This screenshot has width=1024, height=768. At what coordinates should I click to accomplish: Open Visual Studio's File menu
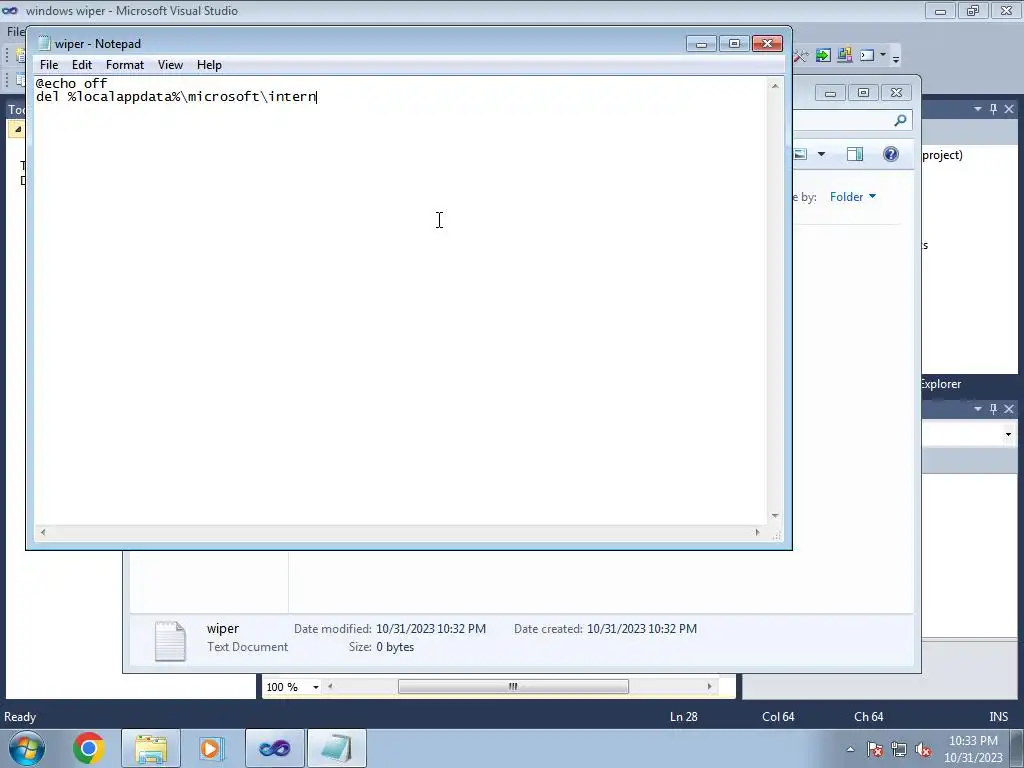(x=14, y=31)
